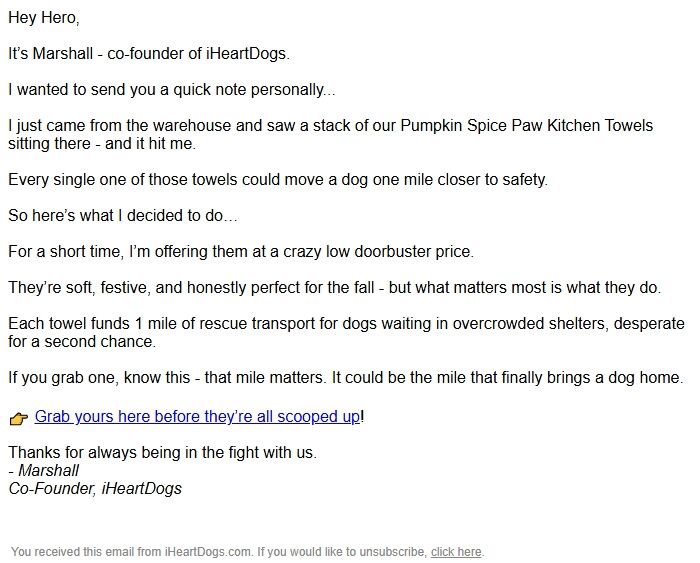Viewport: 700px width, 563px height.
Task: Click the "quick note personally" sentence
Action: [172, 90]
